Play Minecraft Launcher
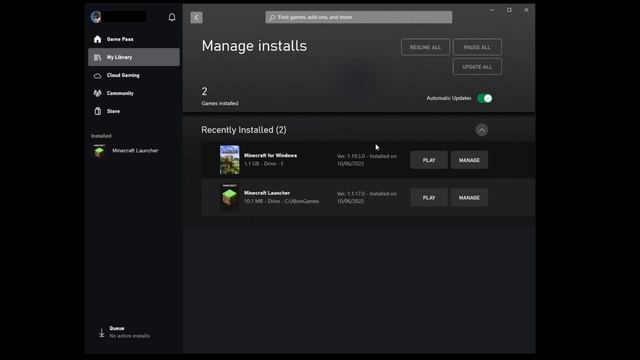Image resolution: width=640 pixels, height=360 pixels. (429, 198)
